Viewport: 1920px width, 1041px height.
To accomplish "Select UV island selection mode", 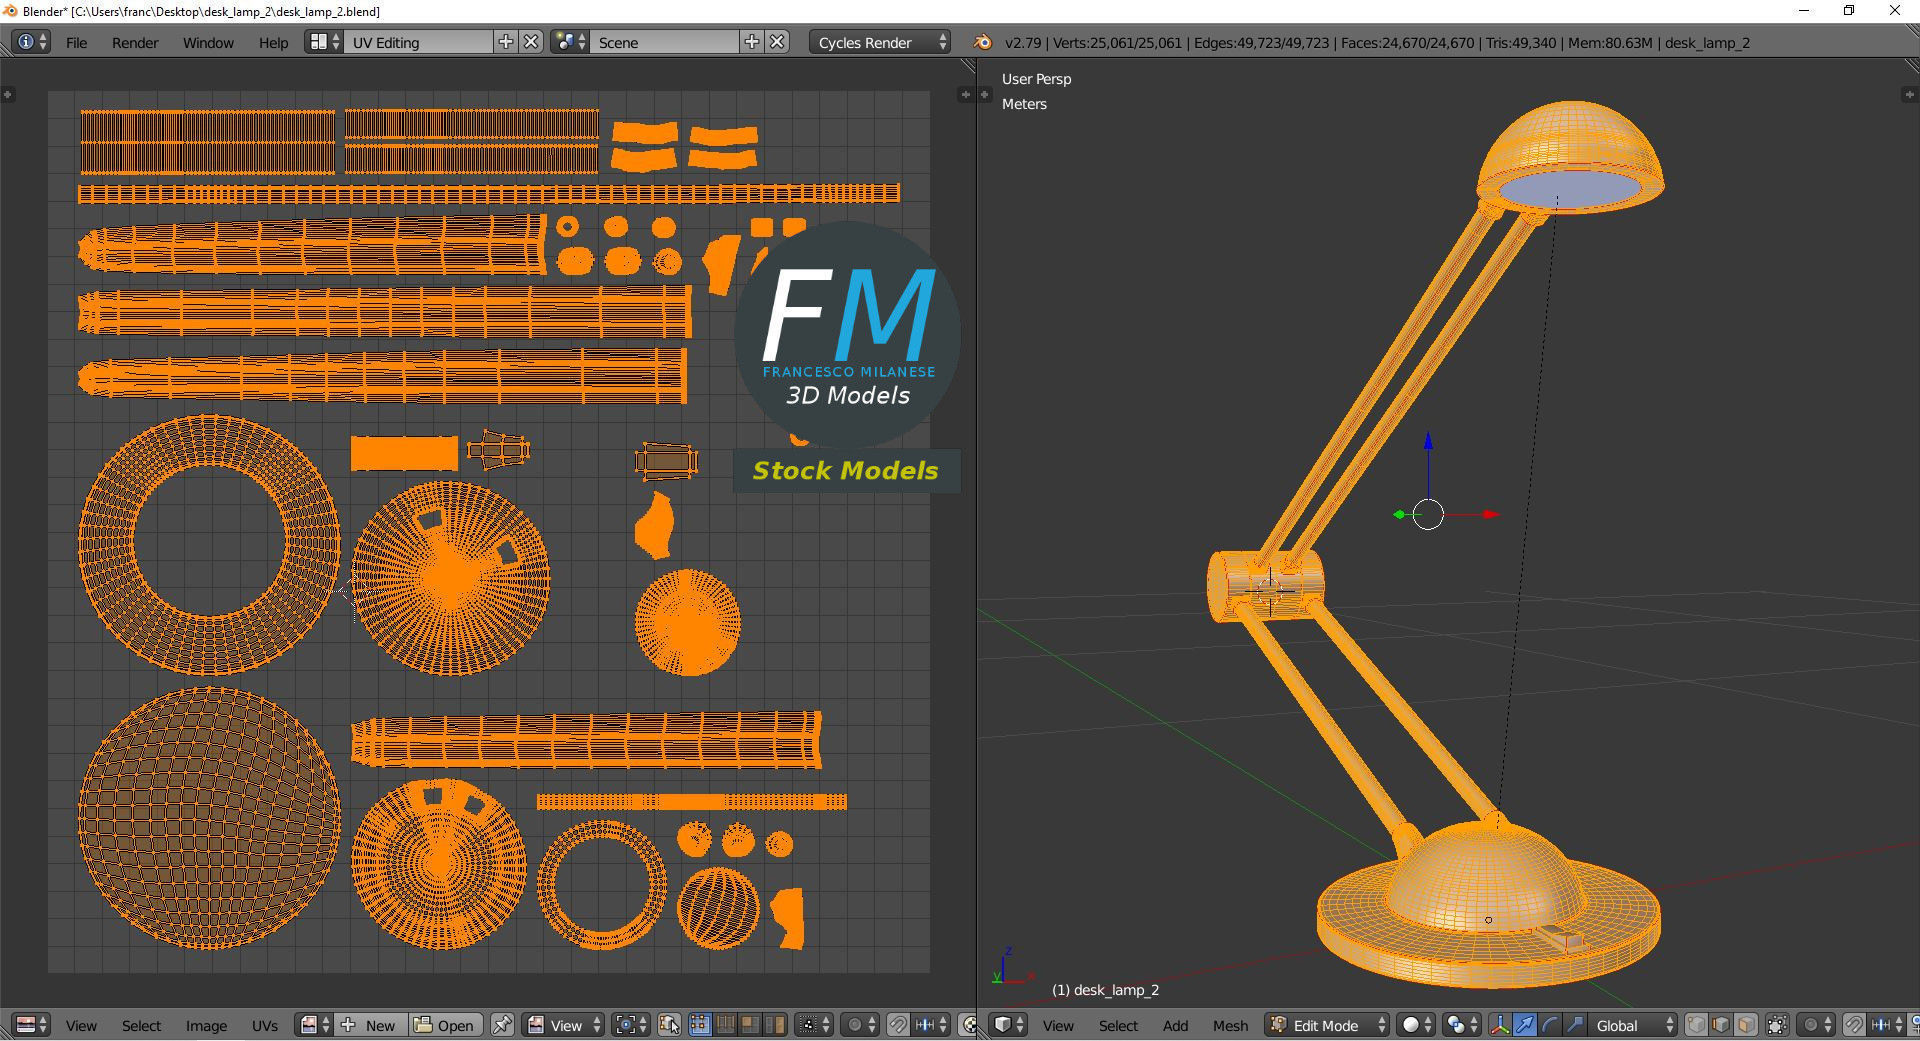I will (x=775, y=1025).
